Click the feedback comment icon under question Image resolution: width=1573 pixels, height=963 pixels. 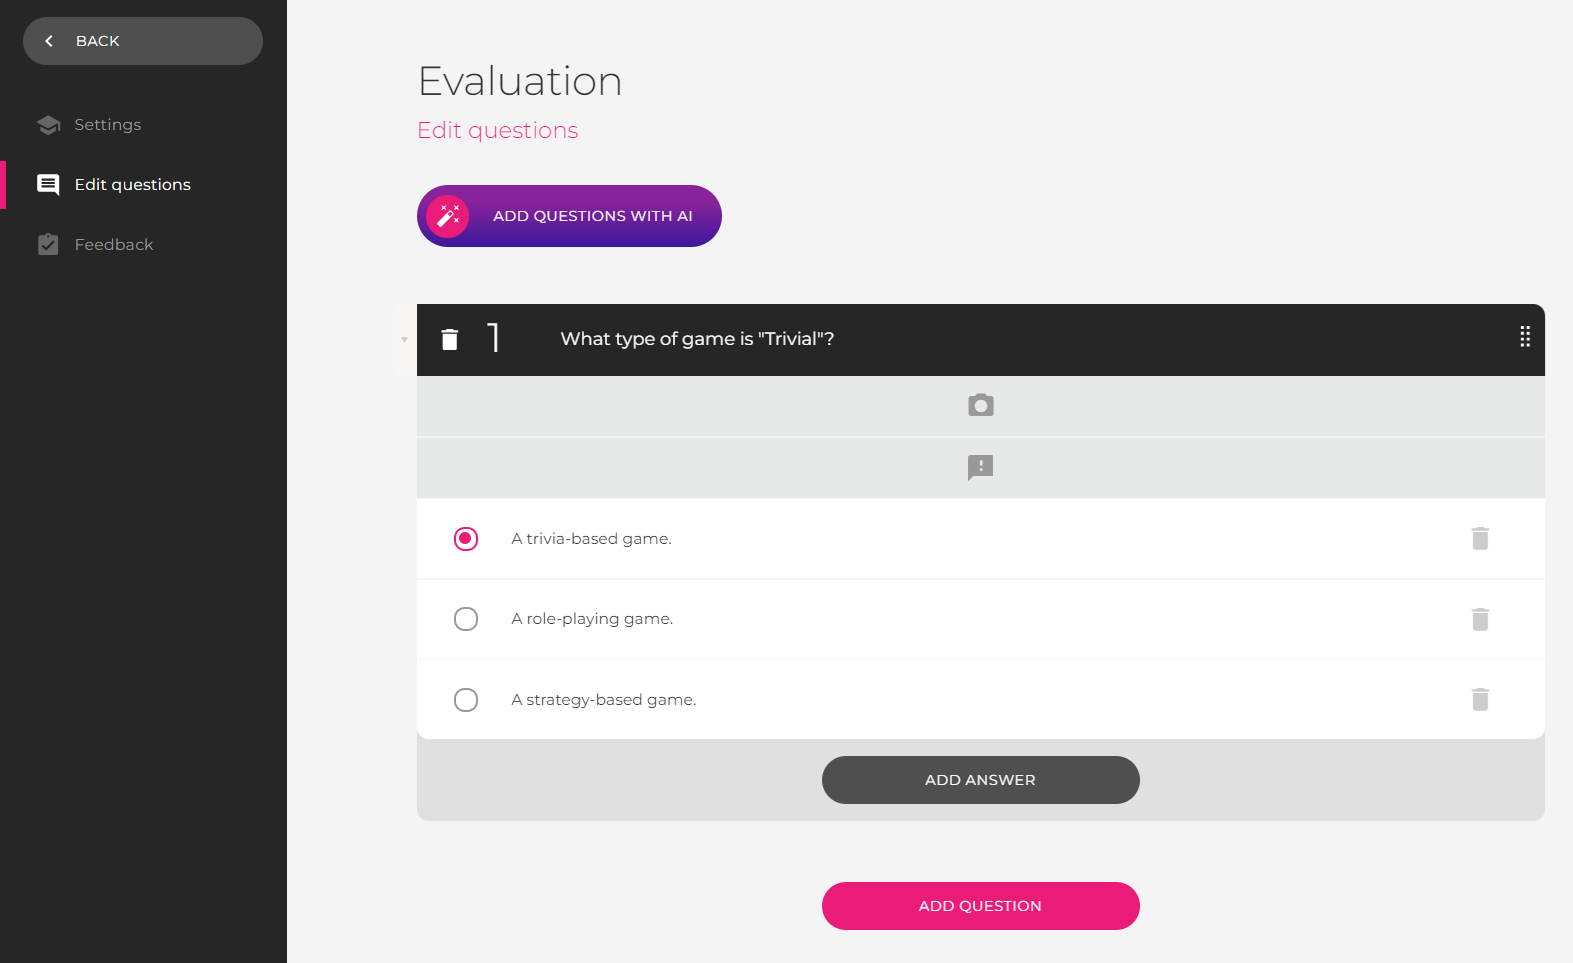[x=980, y=467]
